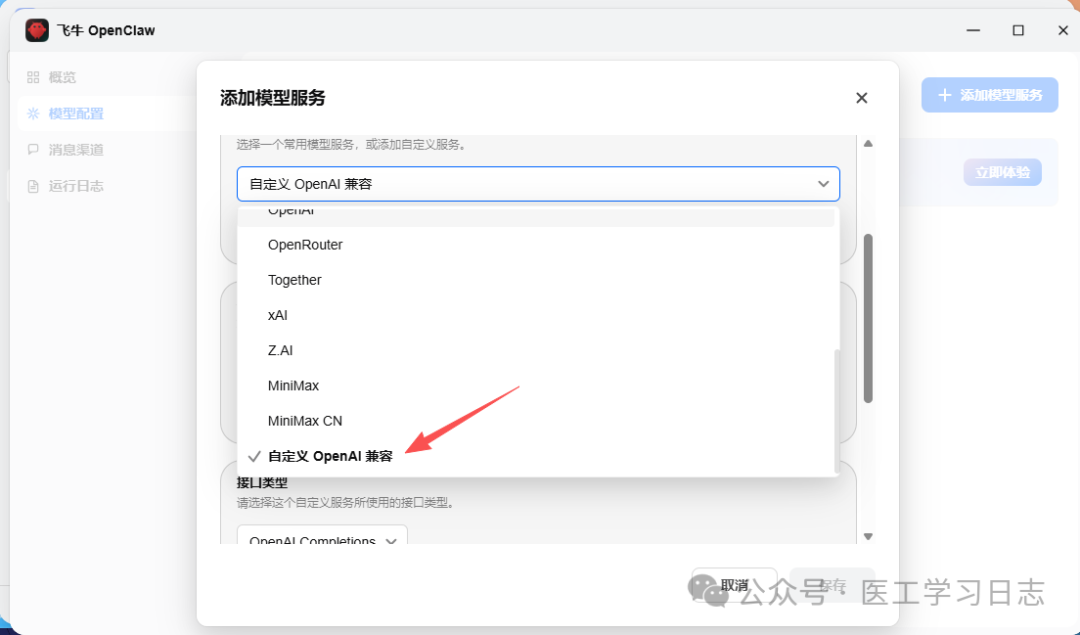
Task: Select the partially visible OpenAI option
Action: [x=538, y=216]
